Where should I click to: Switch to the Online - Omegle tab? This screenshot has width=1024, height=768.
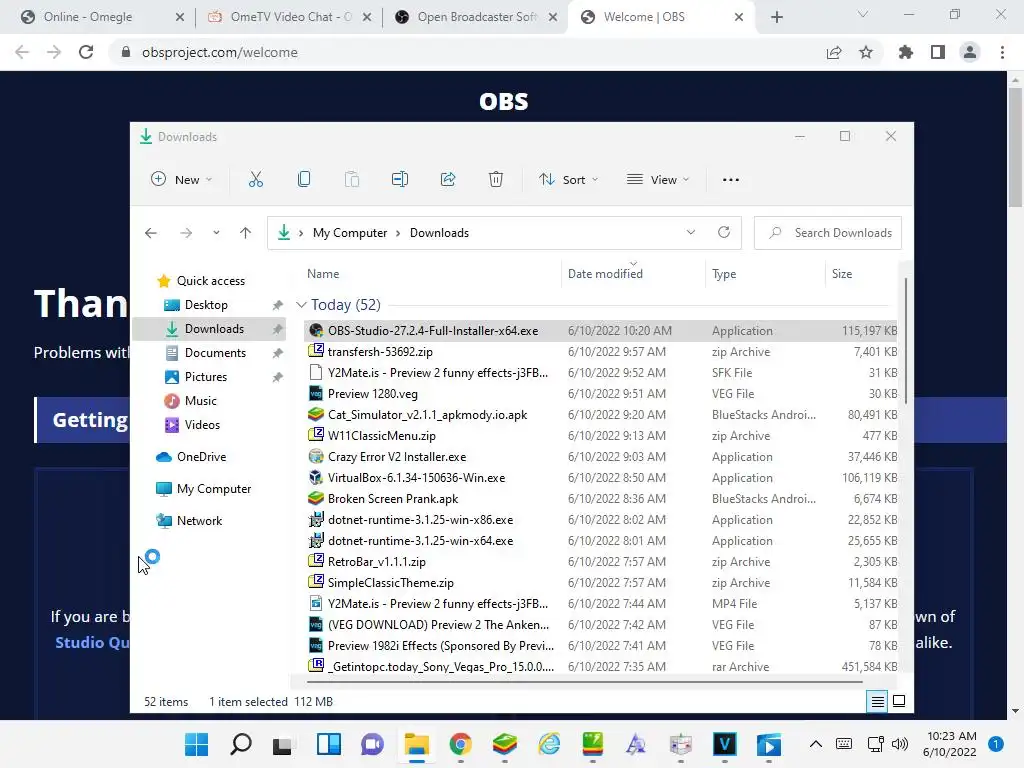(103, 17)
